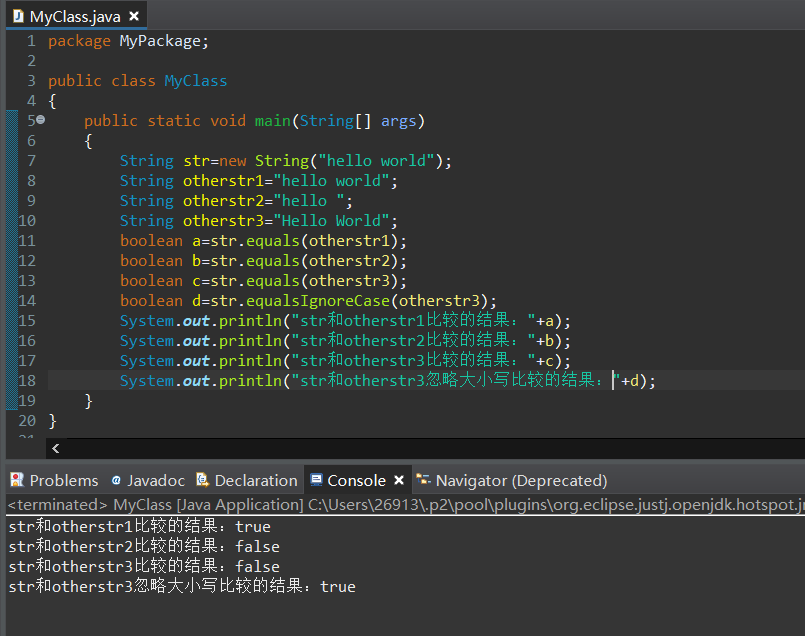
Task: Click the Declaration view icon
Action: (x=202, y=480)
